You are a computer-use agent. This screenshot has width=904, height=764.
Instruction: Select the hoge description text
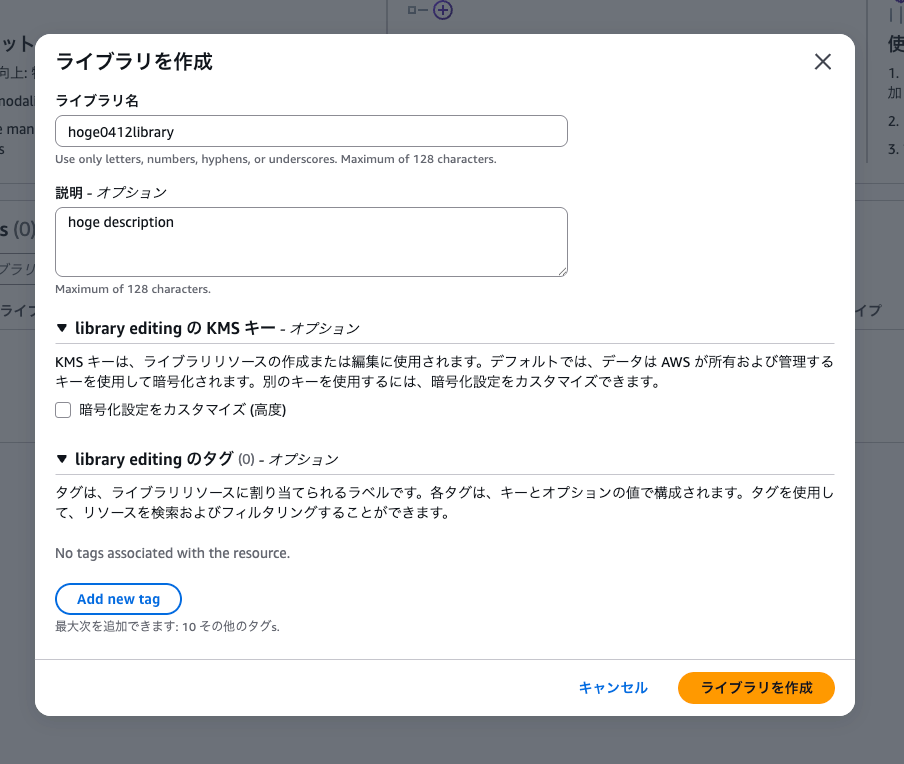[120, 221]
